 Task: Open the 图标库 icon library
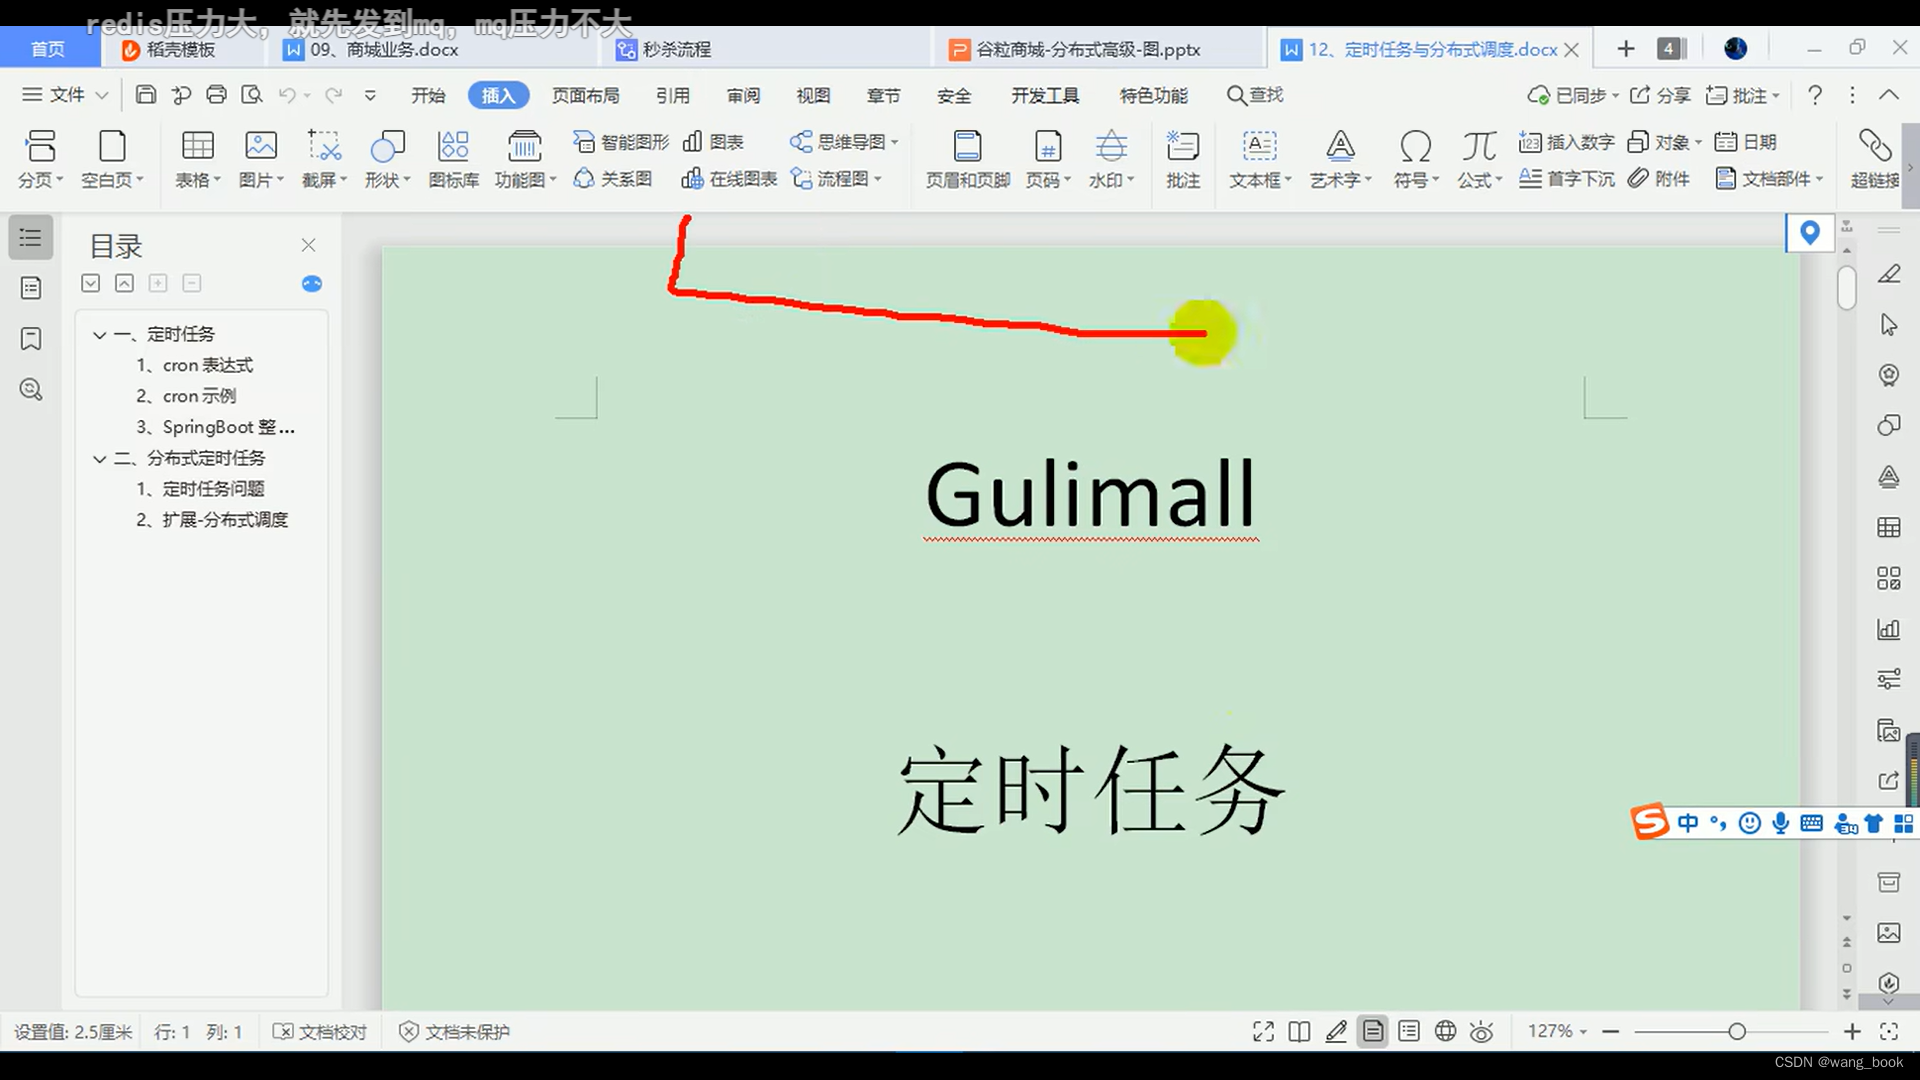[454, 160]
